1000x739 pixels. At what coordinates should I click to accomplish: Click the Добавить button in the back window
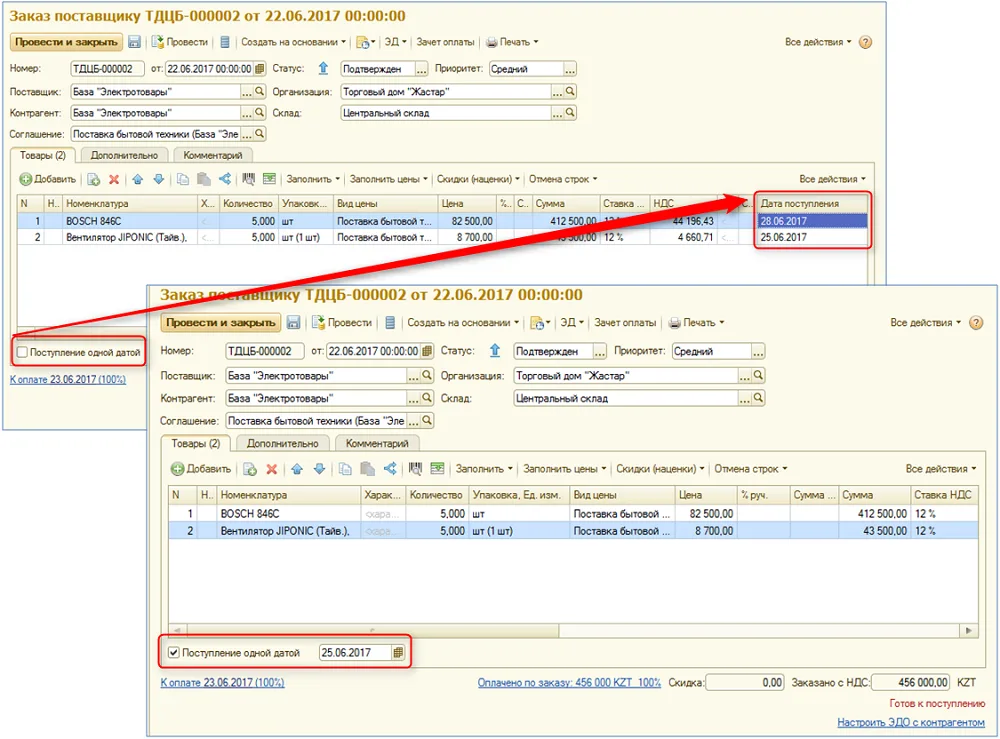[x=48, y=179]
